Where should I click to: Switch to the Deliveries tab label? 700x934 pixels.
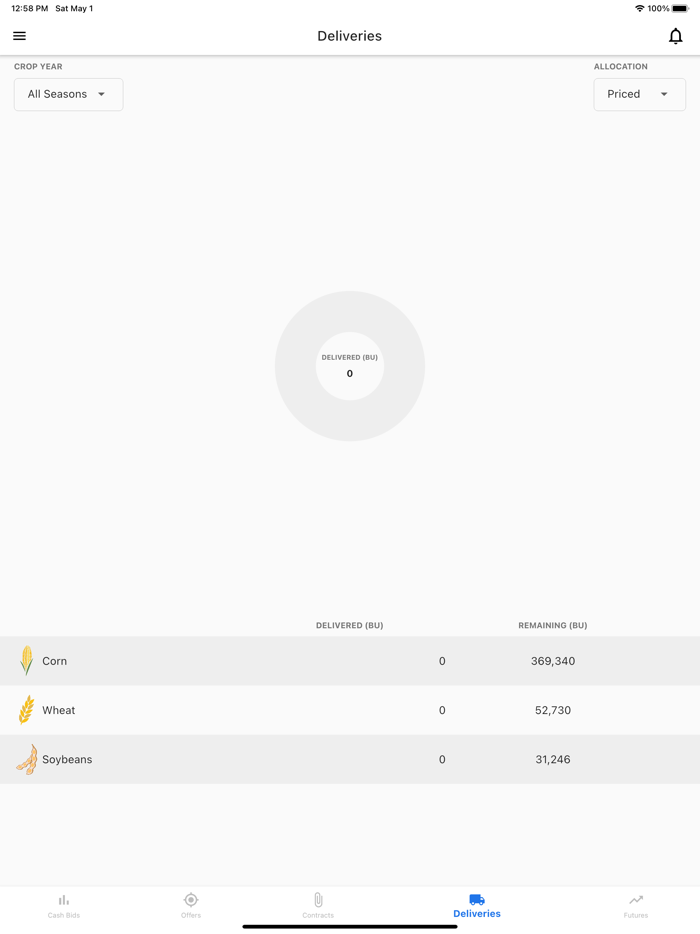(x=477, y=914)
